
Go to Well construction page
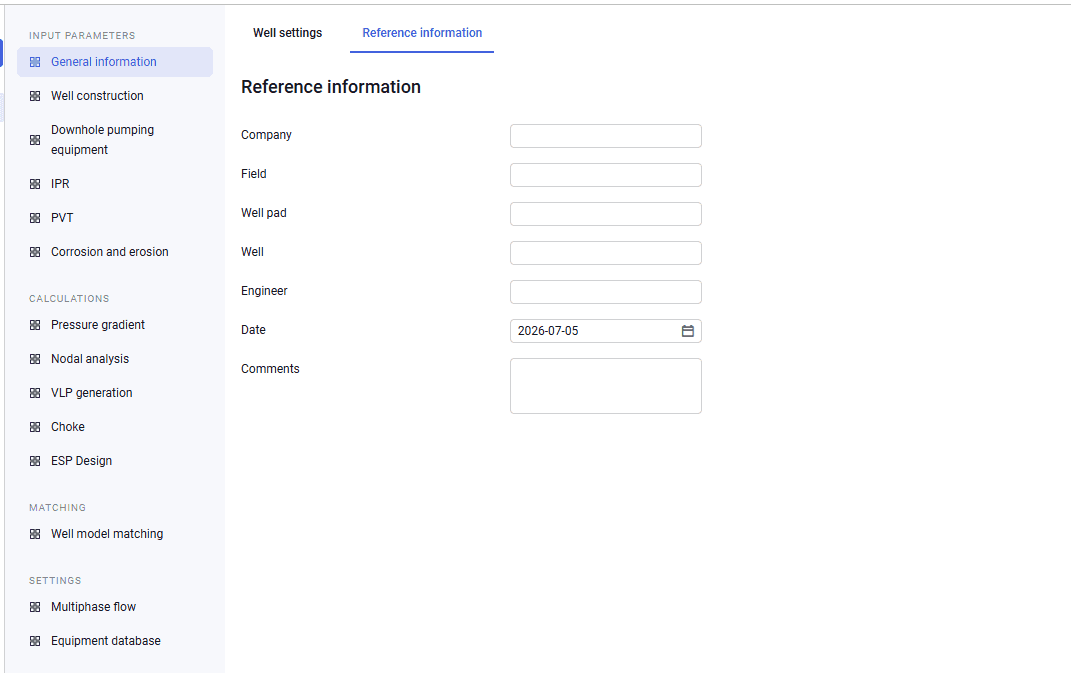115,96
